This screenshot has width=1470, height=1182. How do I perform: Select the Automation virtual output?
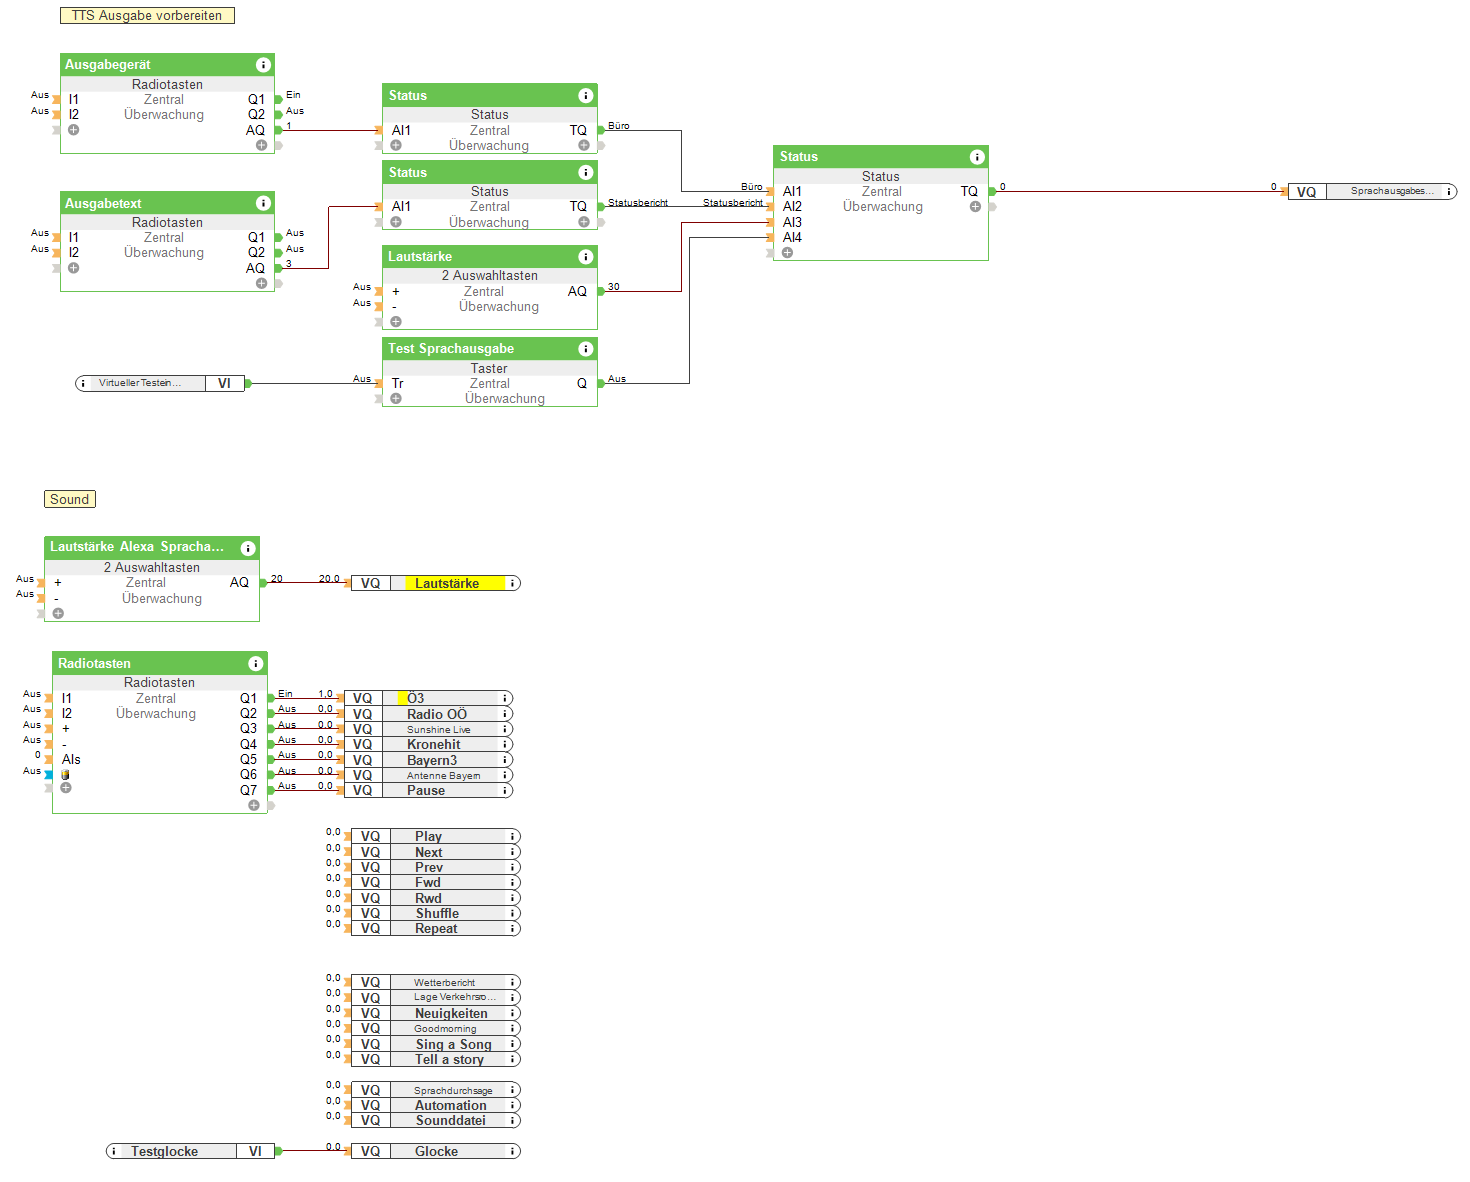(x=436, y=1105)
